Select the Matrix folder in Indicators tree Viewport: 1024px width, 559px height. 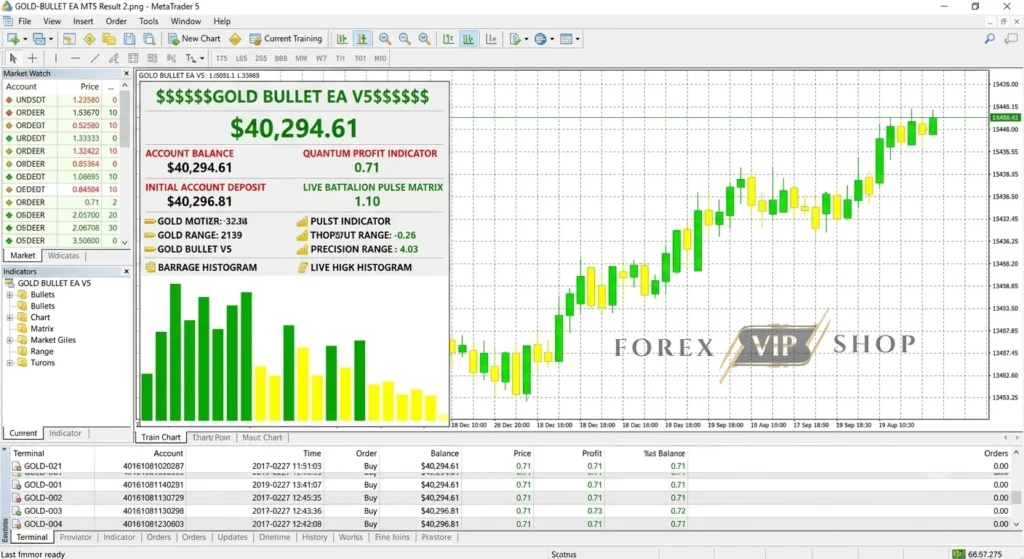coord(42,329)
